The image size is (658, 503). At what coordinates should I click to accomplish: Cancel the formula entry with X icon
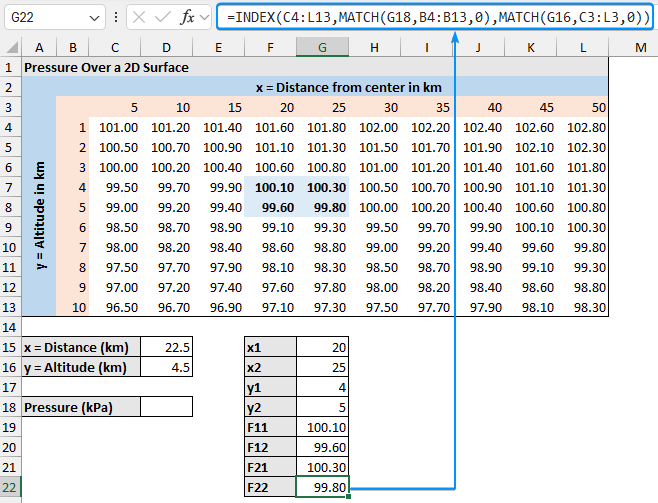(139, 17)
